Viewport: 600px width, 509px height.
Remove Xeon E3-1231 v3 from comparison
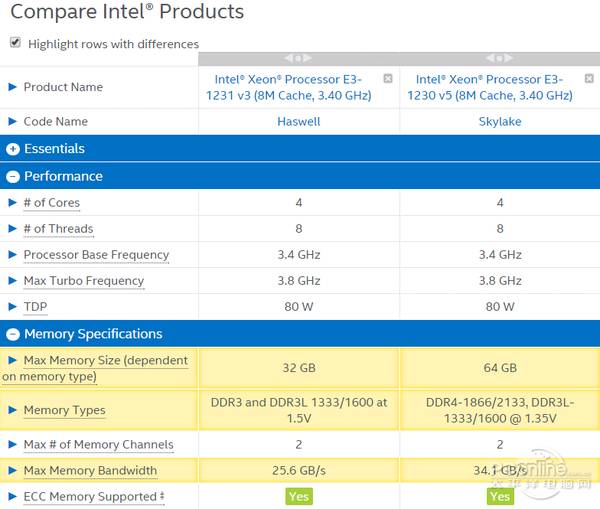(x=388, y=78)
